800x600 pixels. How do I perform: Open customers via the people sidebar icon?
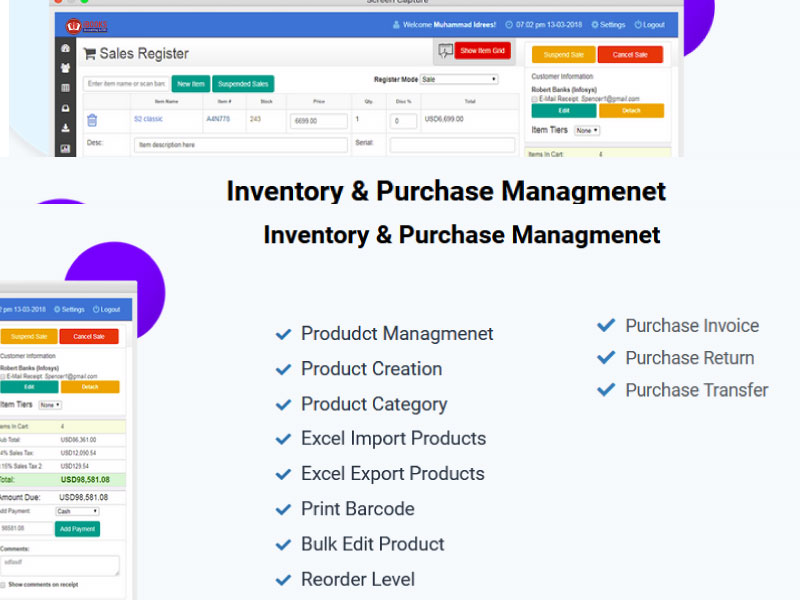[x=65, y=68]
